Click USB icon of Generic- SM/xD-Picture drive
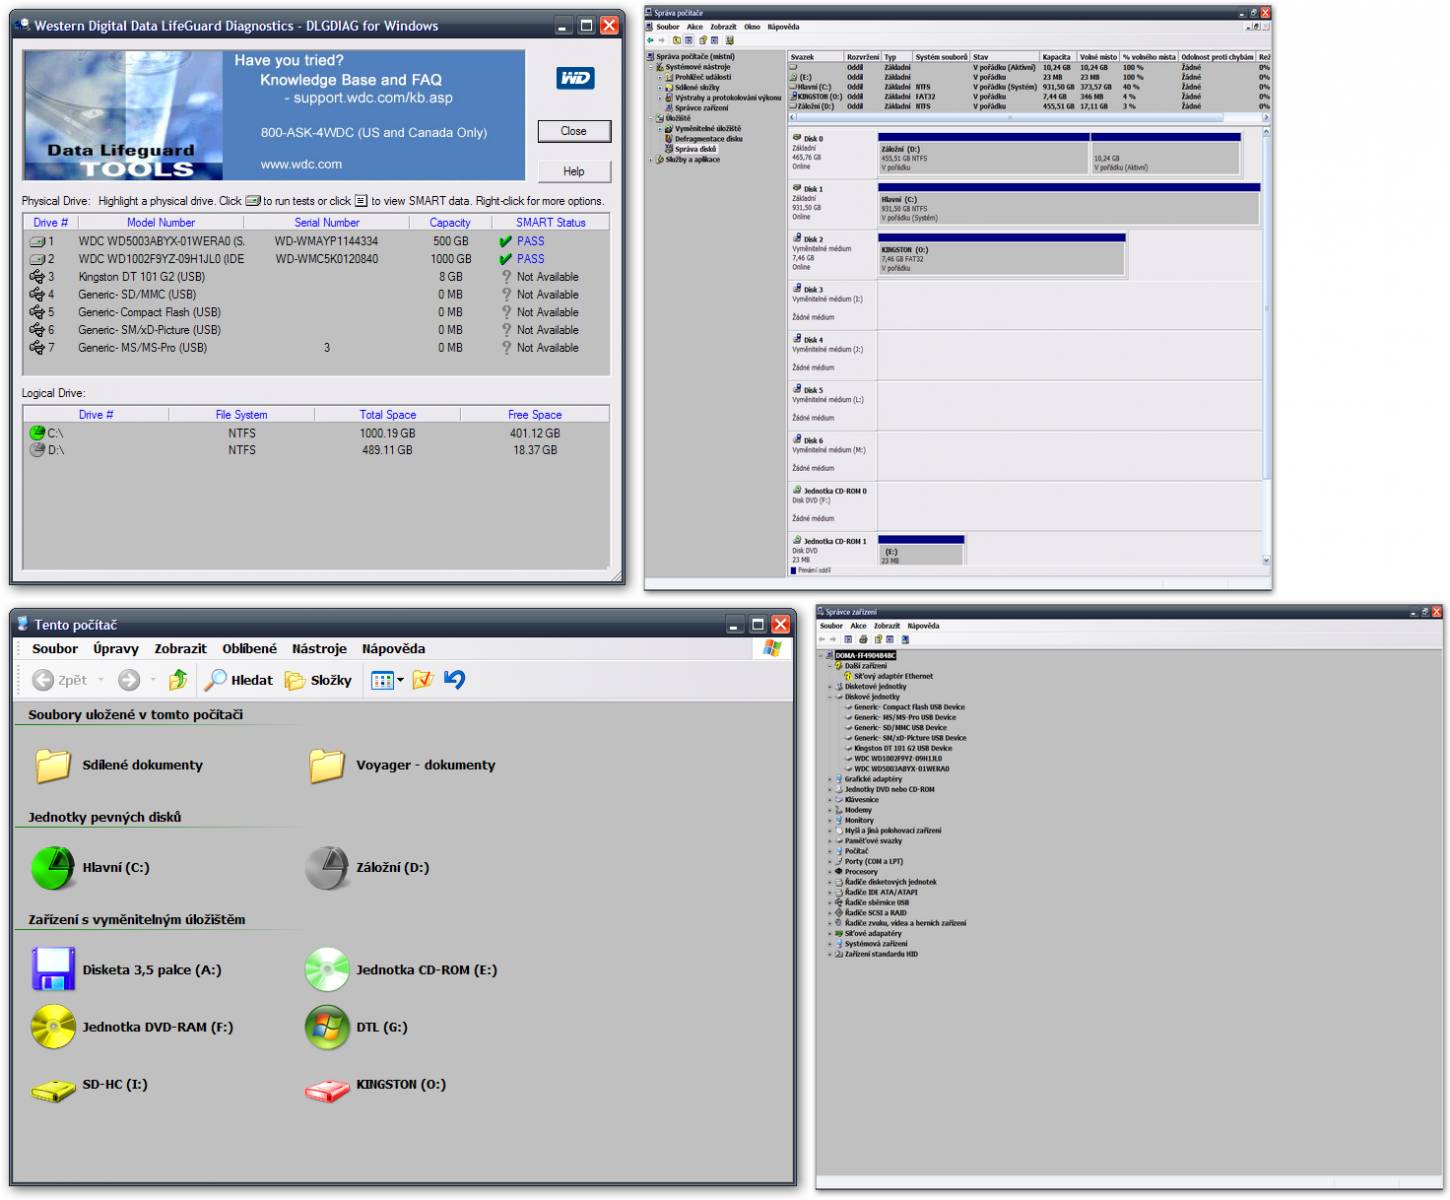The image size is (1450, 1200). (37, 330)
